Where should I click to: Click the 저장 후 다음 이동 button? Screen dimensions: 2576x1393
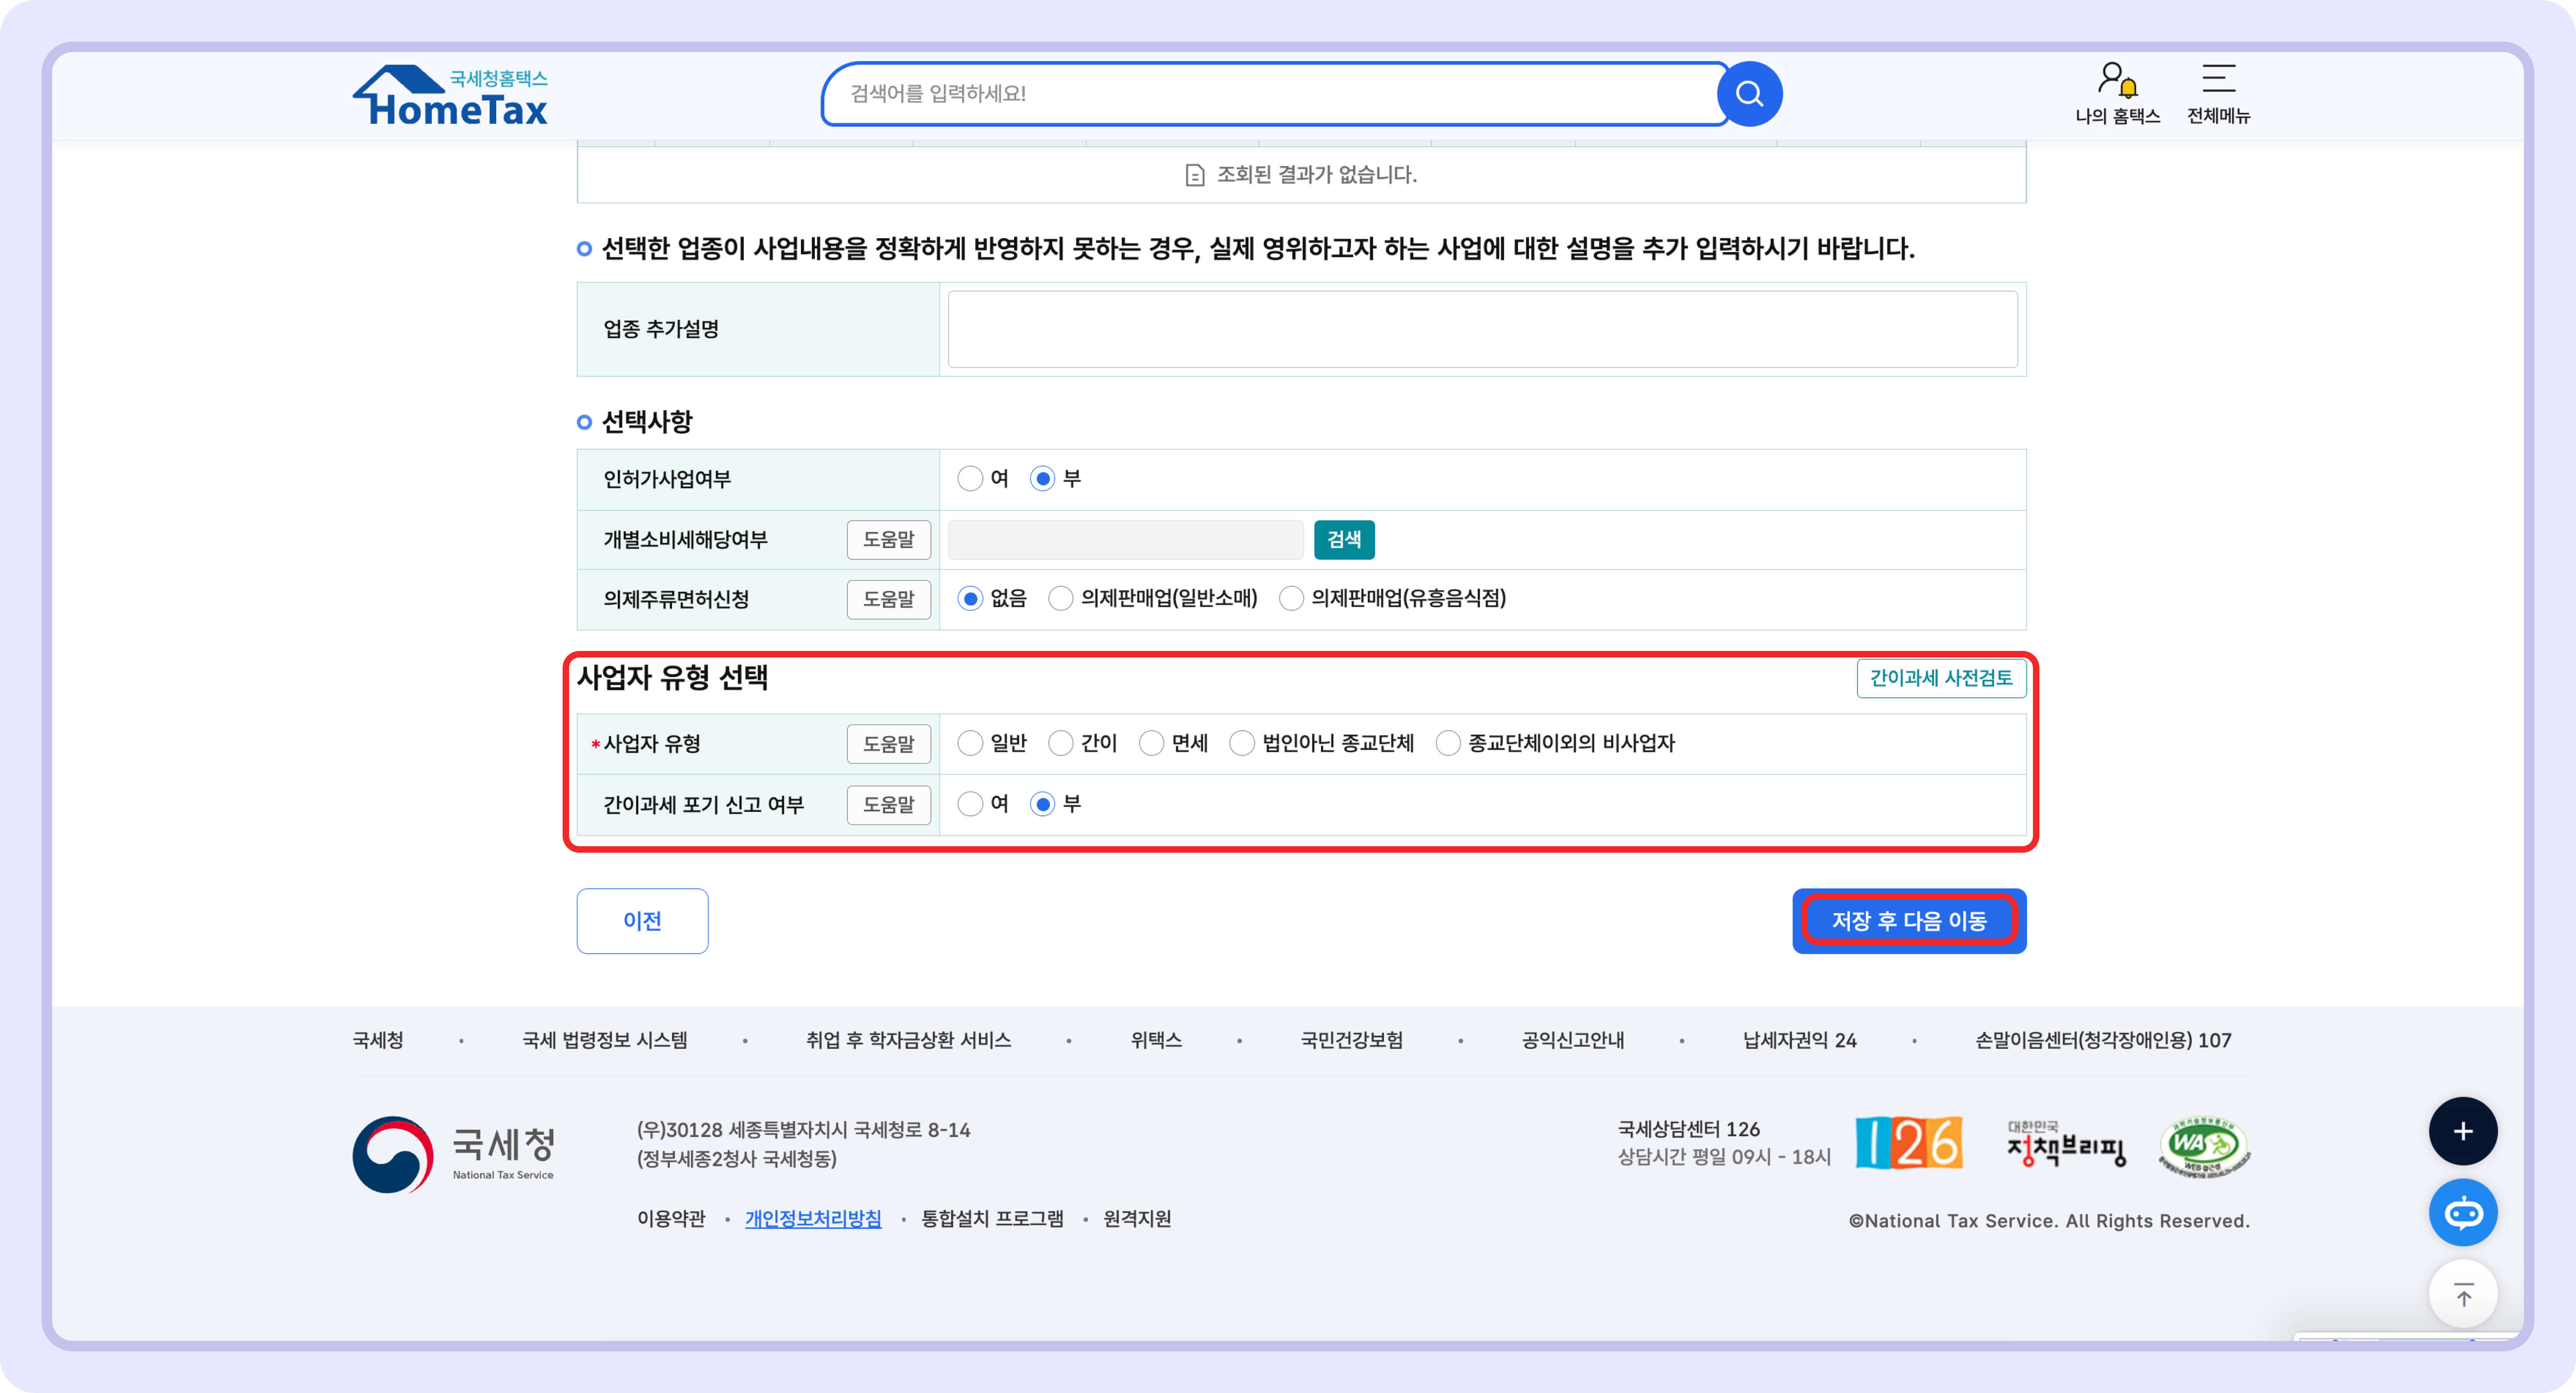1908,921
